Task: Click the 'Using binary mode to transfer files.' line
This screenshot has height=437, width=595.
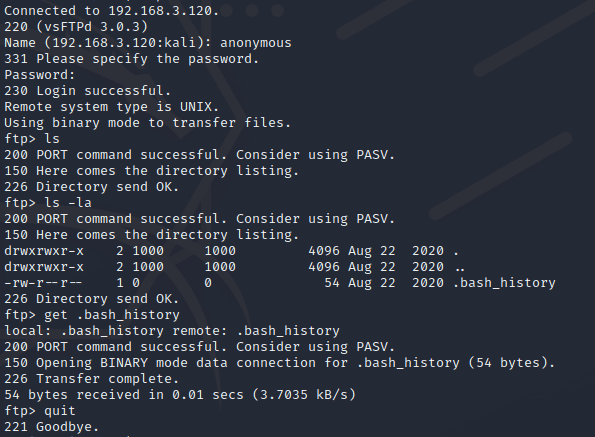Action: coord(148,123)
